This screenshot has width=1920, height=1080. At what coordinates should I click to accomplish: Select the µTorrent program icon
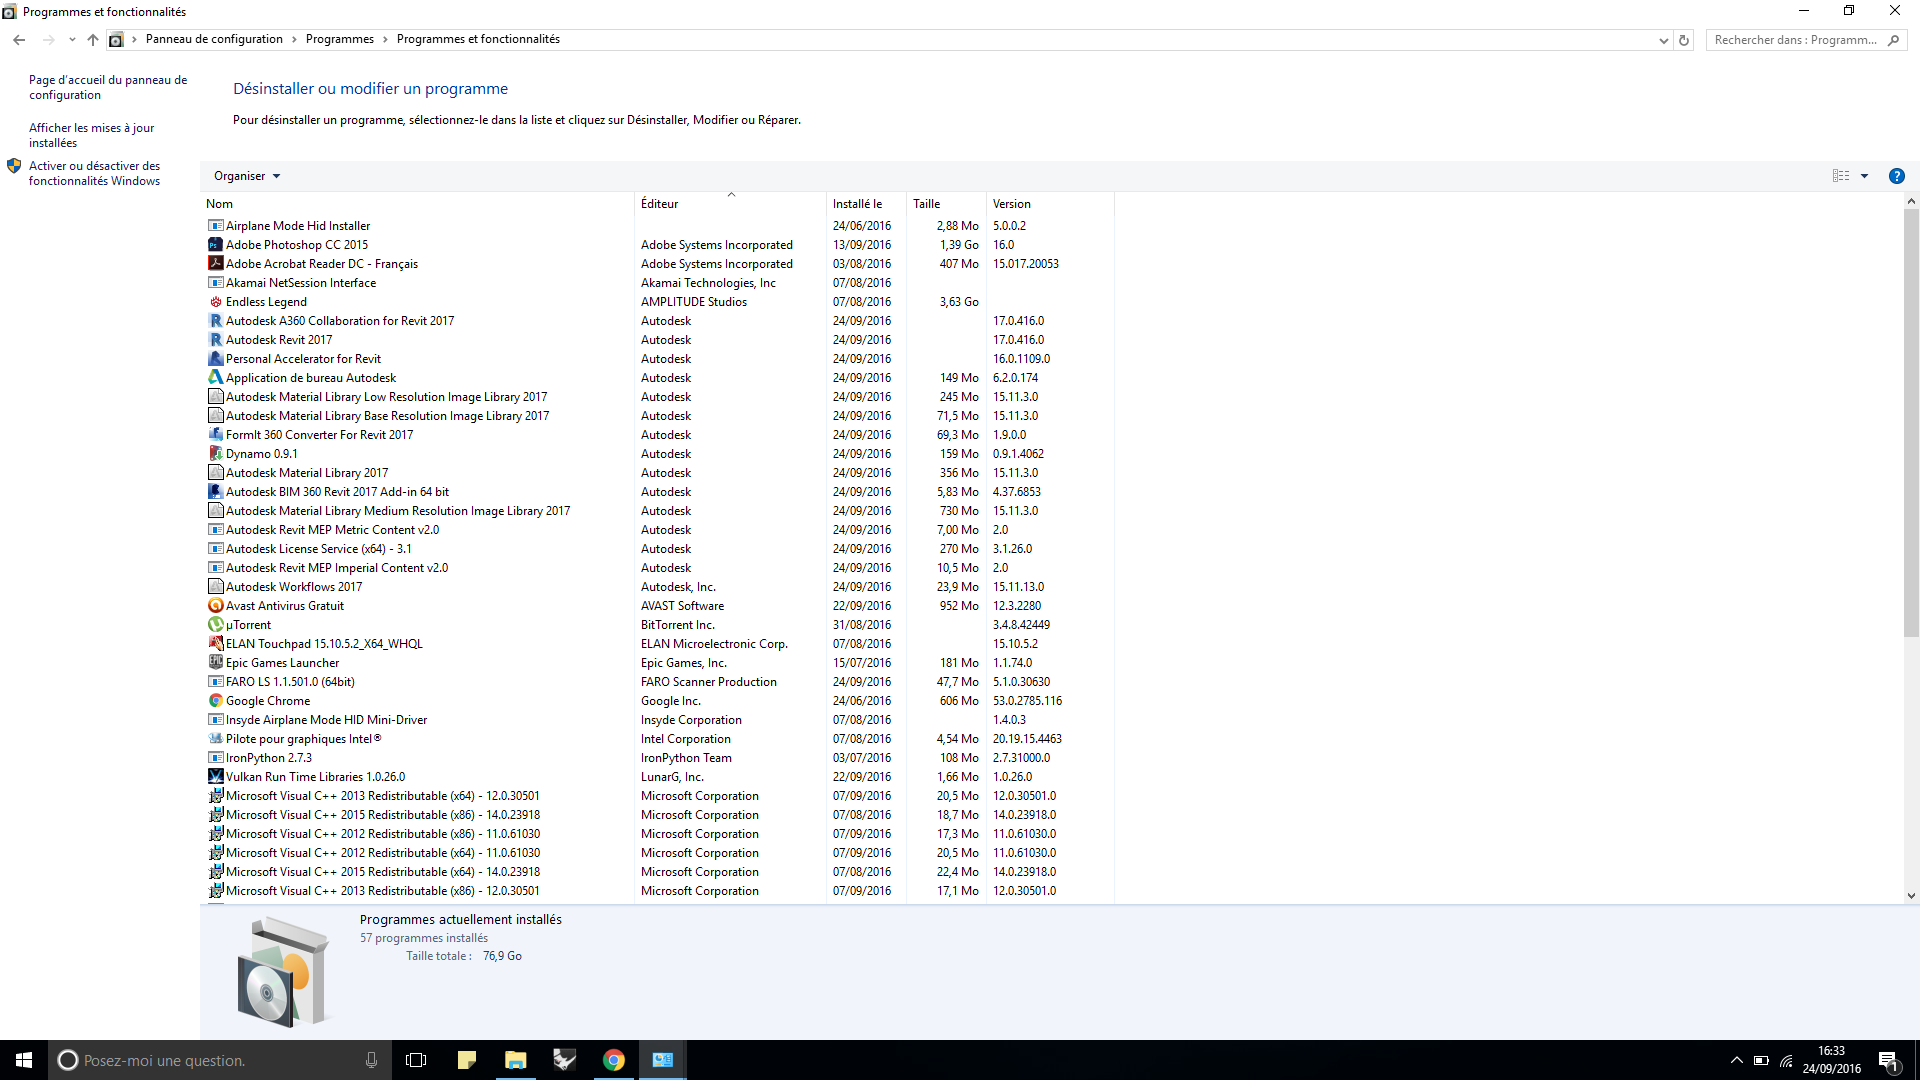(215, 625)
